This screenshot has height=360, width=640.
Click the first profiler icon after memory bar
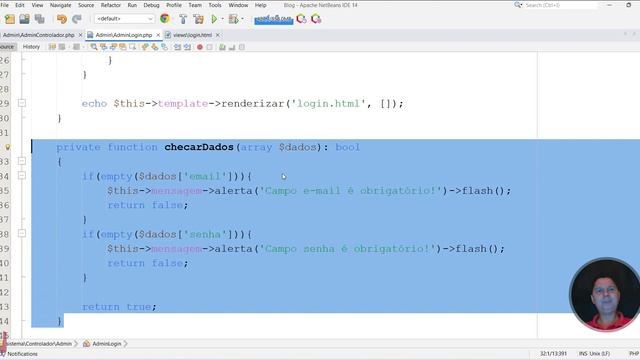tap(301, 19)
